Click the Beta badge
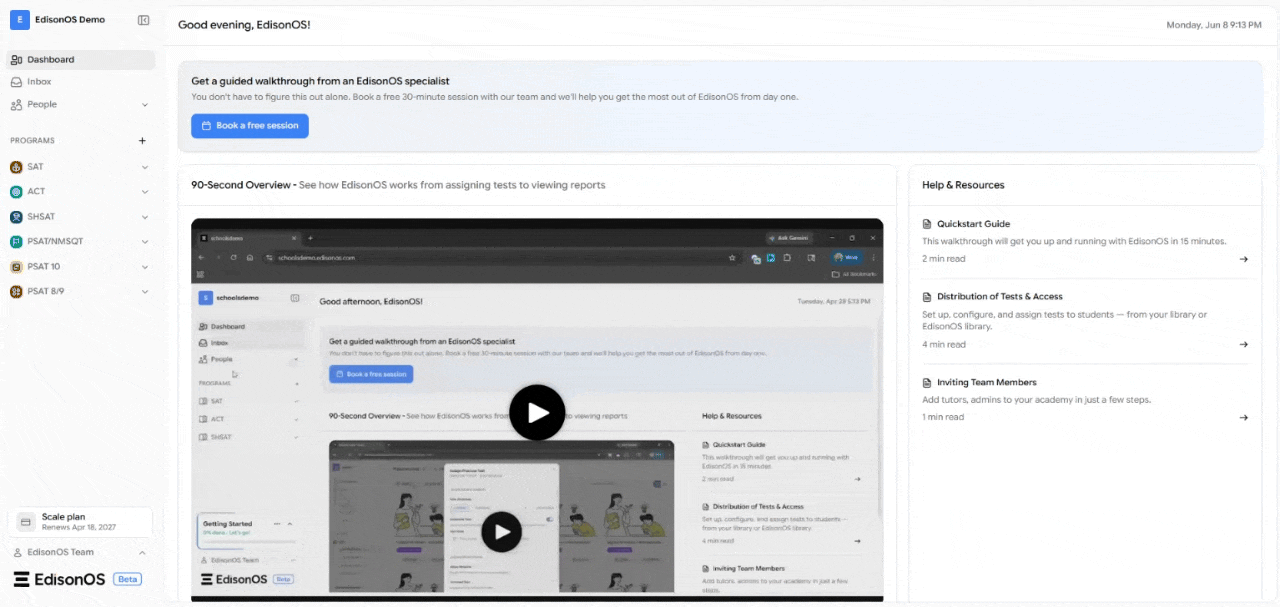Image resolution: width=1280 pixels, height=607 pixels. (127, 579)
